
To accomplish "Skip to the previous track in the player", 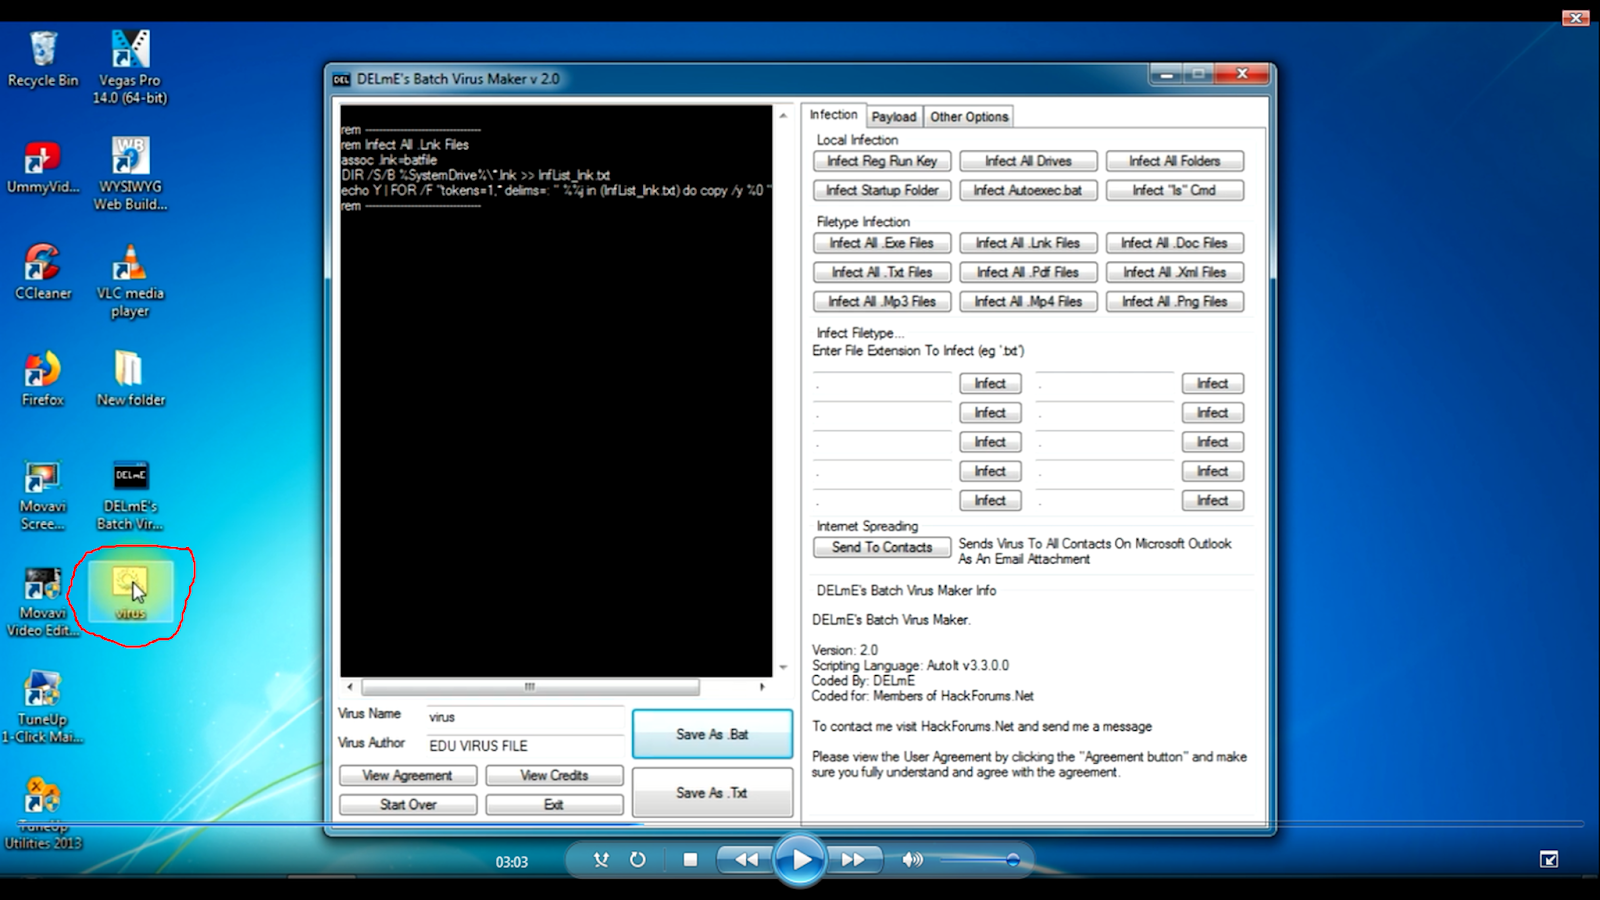I will pos(746,860).
